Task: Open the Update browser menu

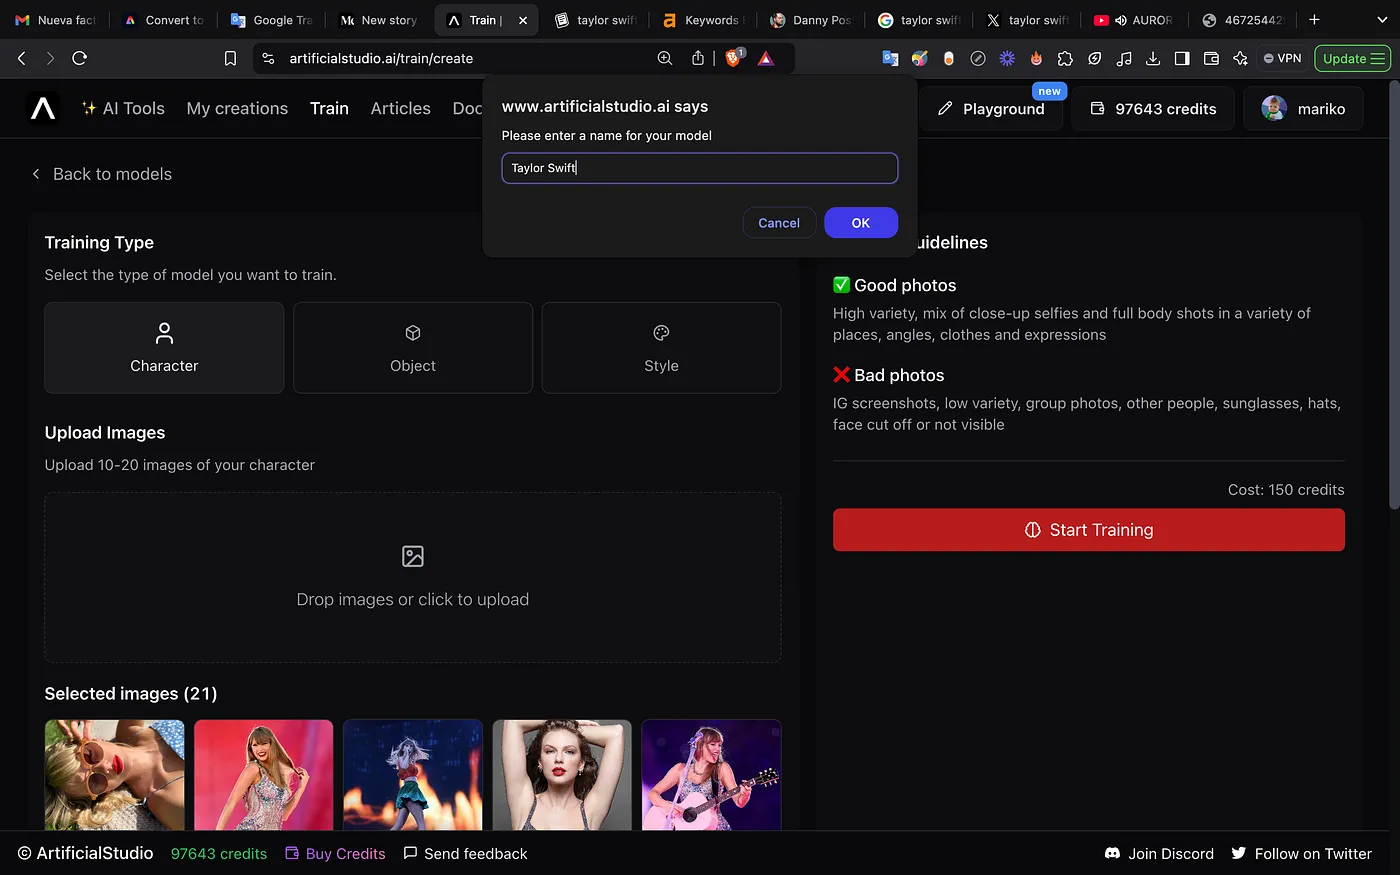Action: 1352,58
